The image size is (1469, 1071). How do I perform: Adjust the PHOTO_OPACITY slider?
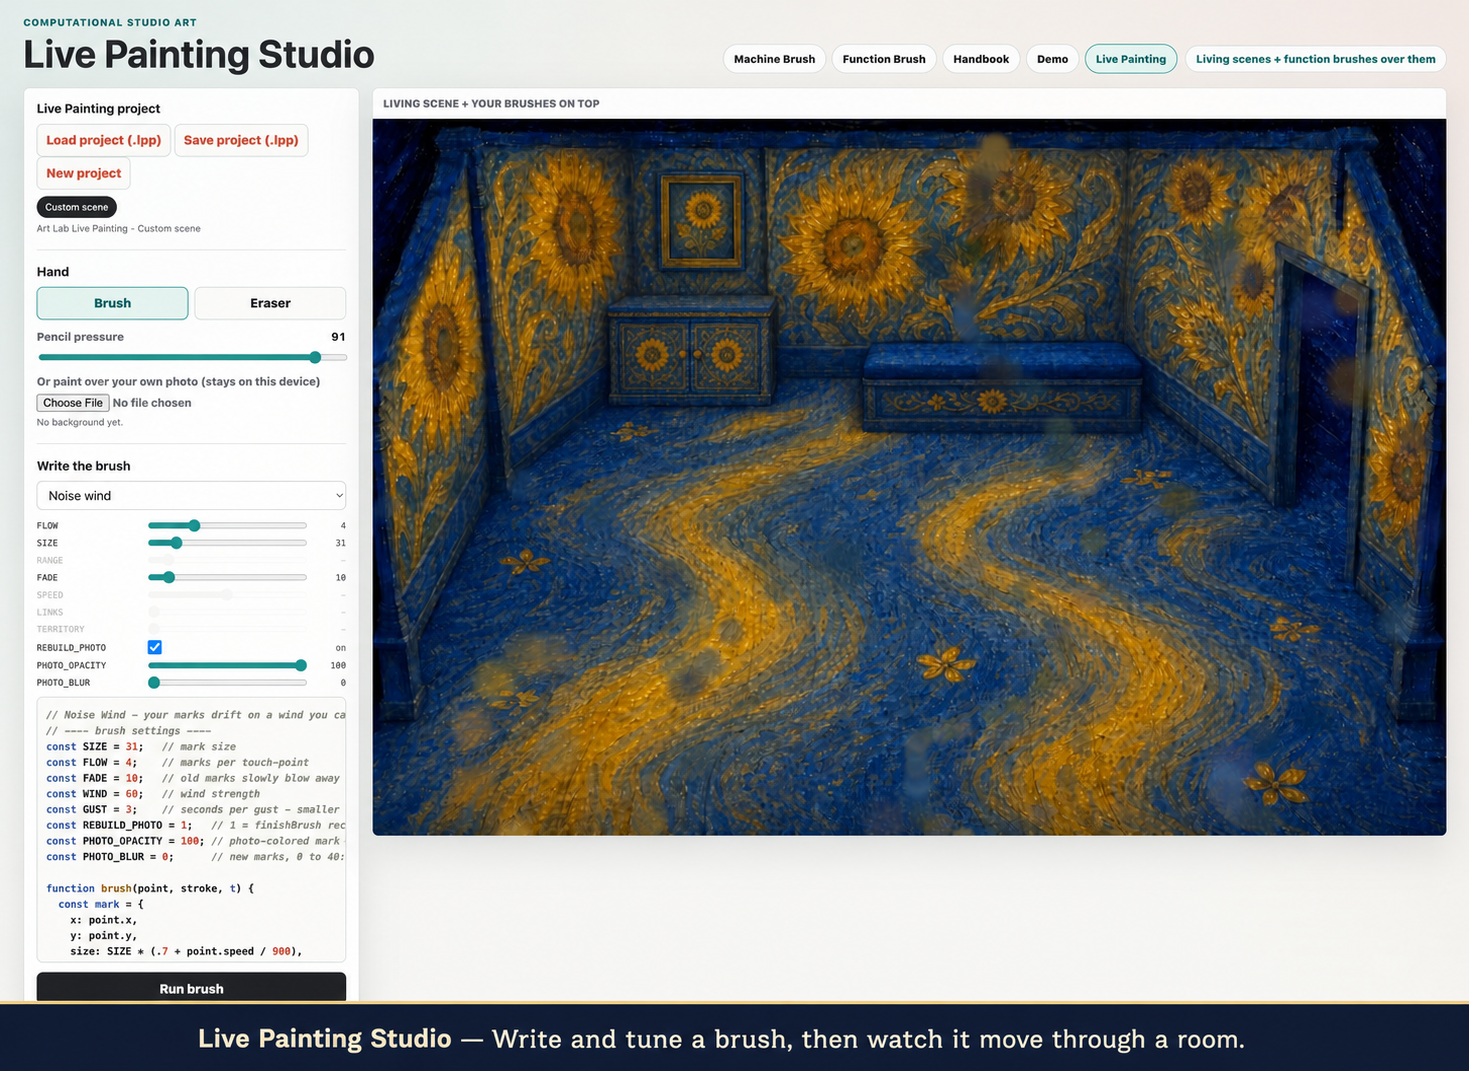point(227,665)
